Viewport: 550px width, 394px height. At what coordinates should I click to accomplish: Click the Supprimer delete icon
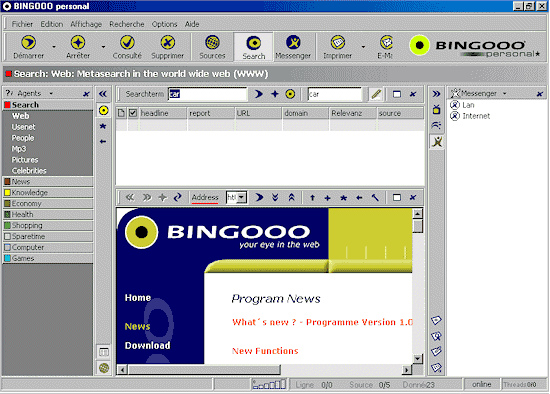tap(168, 43)
